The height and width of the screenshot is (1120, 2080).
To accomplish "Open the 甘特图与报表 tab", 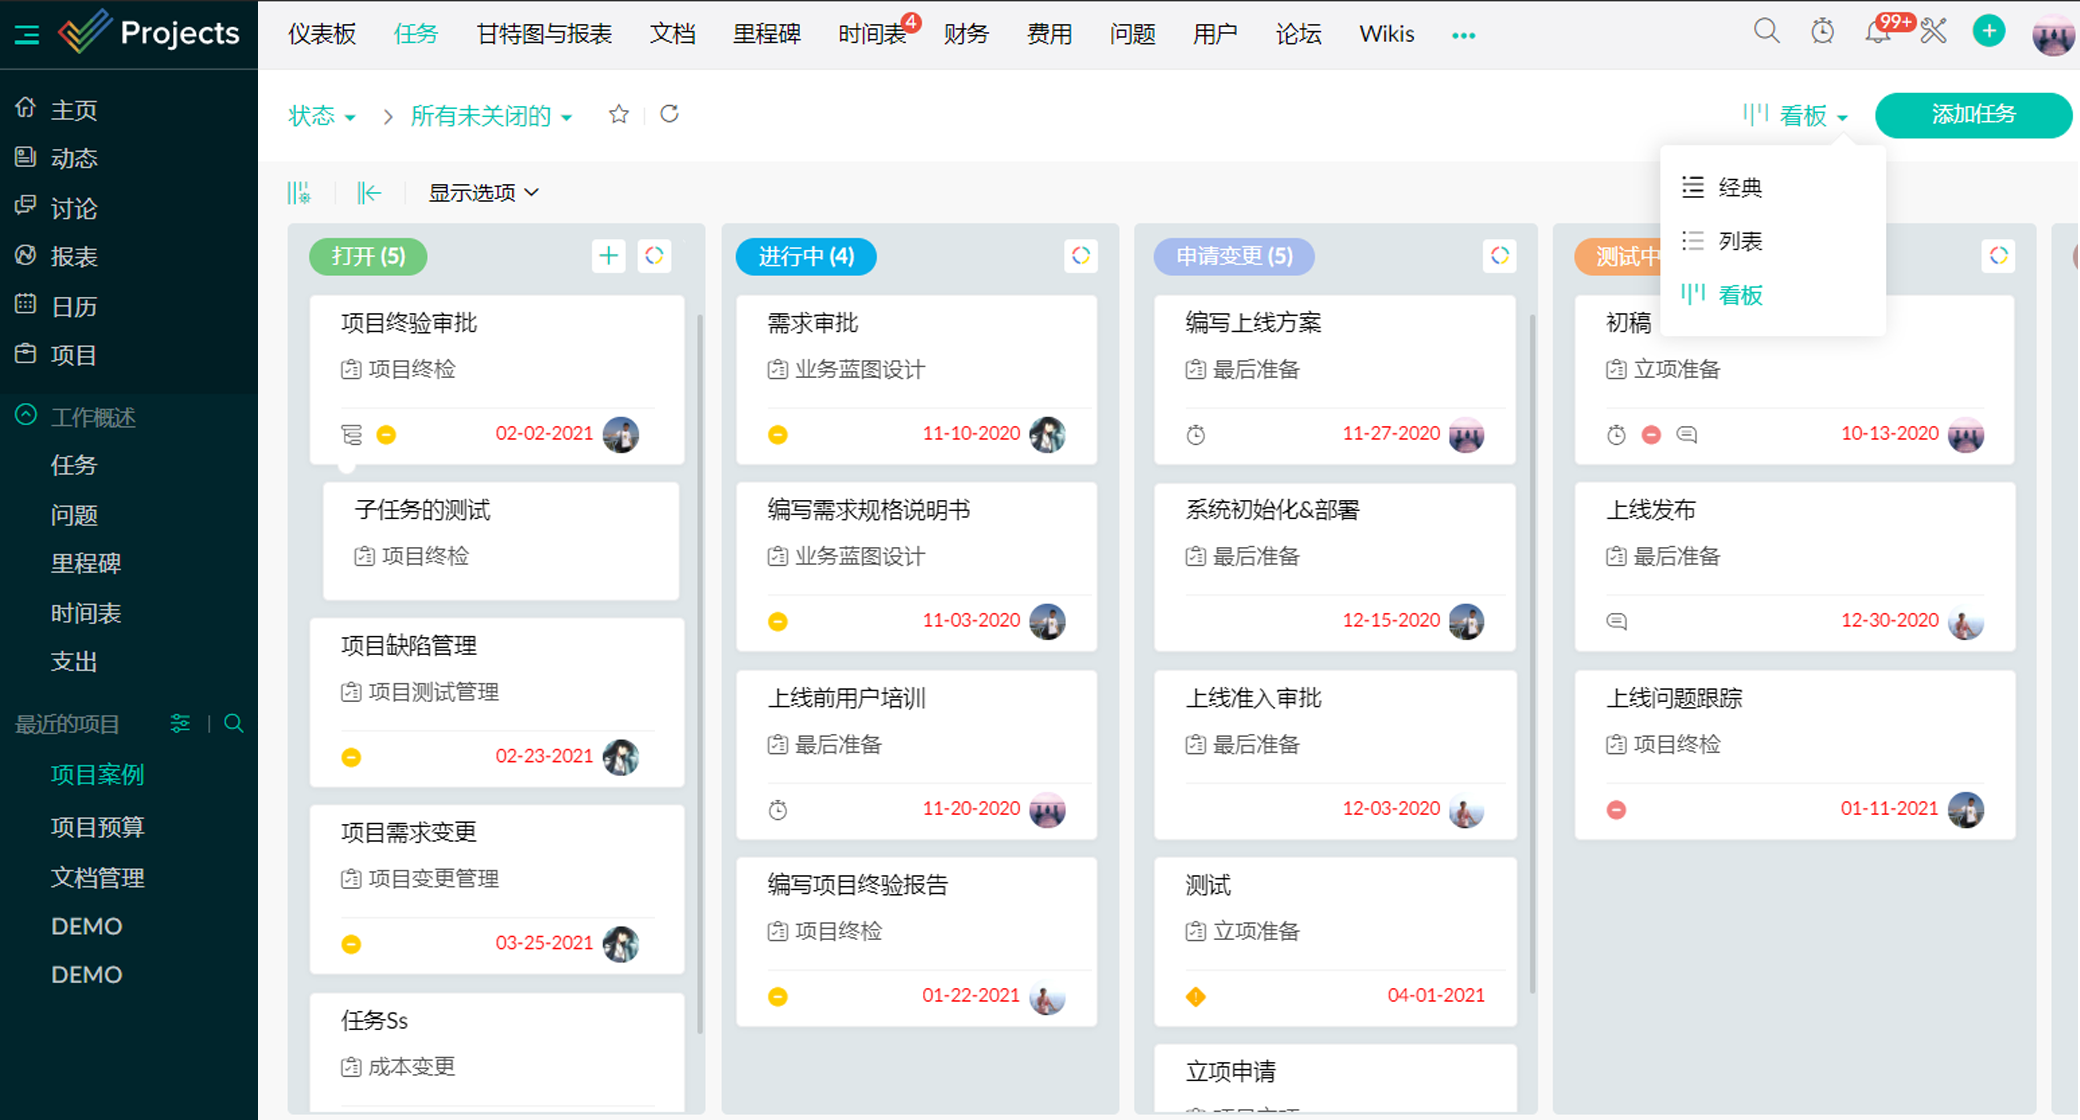I will click(x=544, y=34).
